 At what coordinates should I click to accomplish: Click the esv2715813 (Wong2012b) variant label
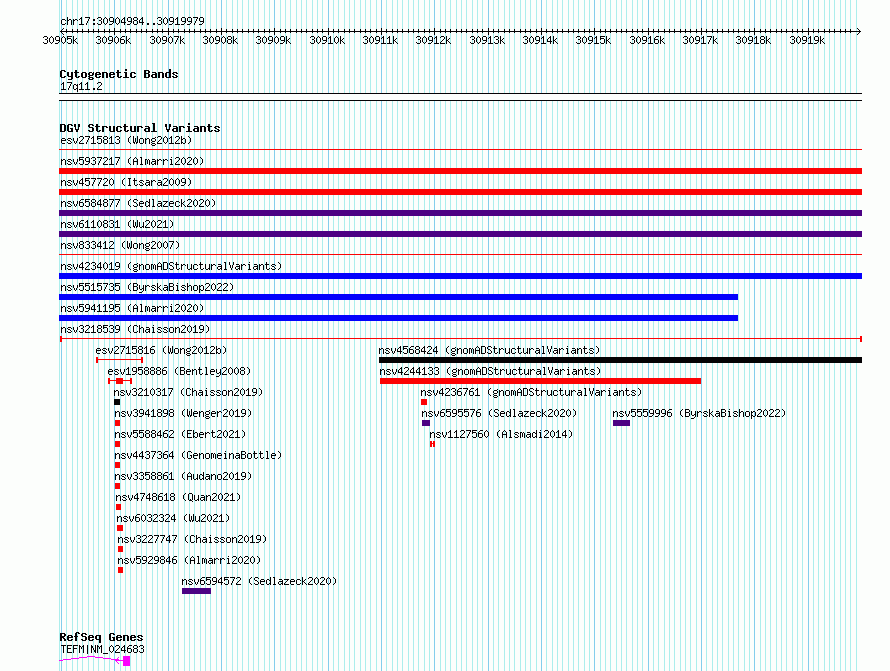[126, 140]
